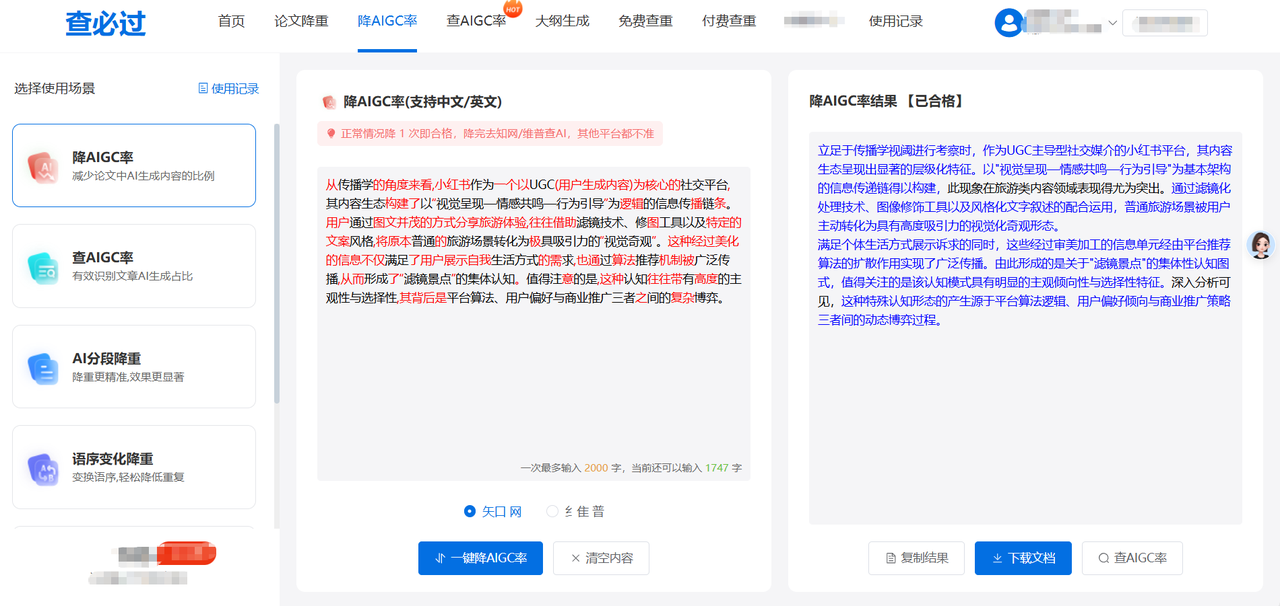Click inside the result text area

coord(1025,328)
